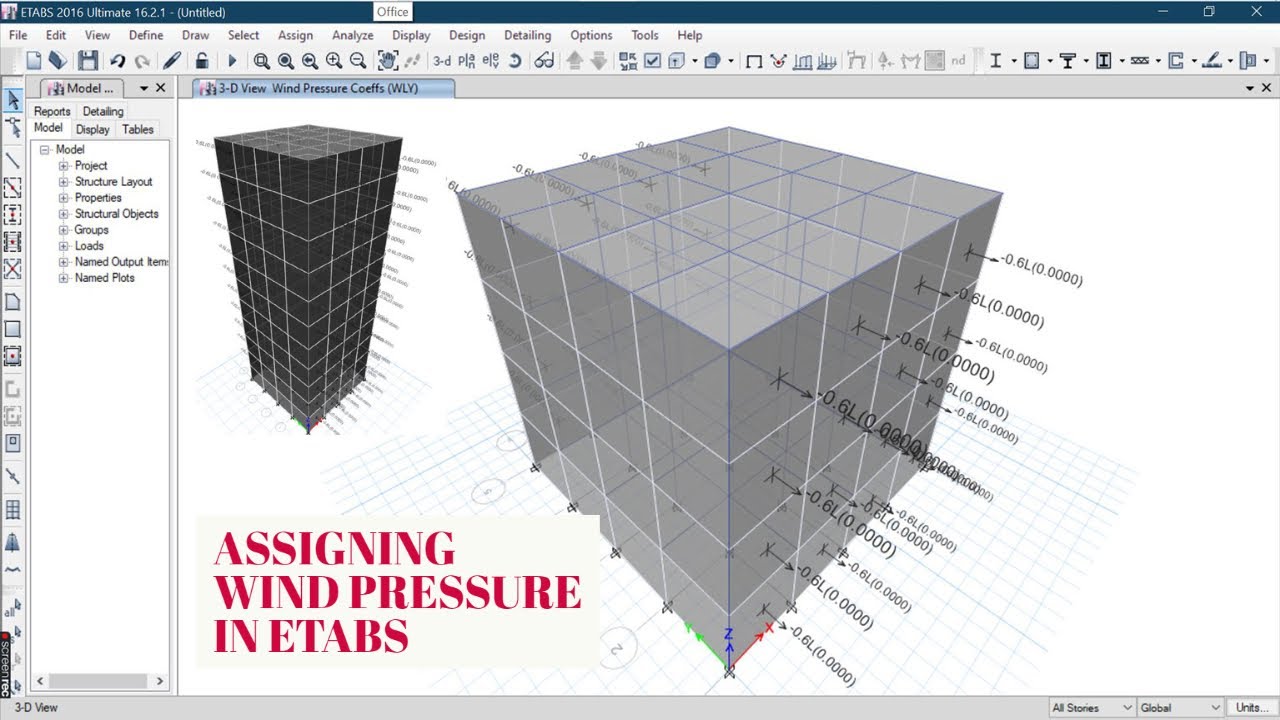Image resolution: width=1280 pixels, height=720 pixels.
Task: Open the Assign menu
Action: pos(295,35)
